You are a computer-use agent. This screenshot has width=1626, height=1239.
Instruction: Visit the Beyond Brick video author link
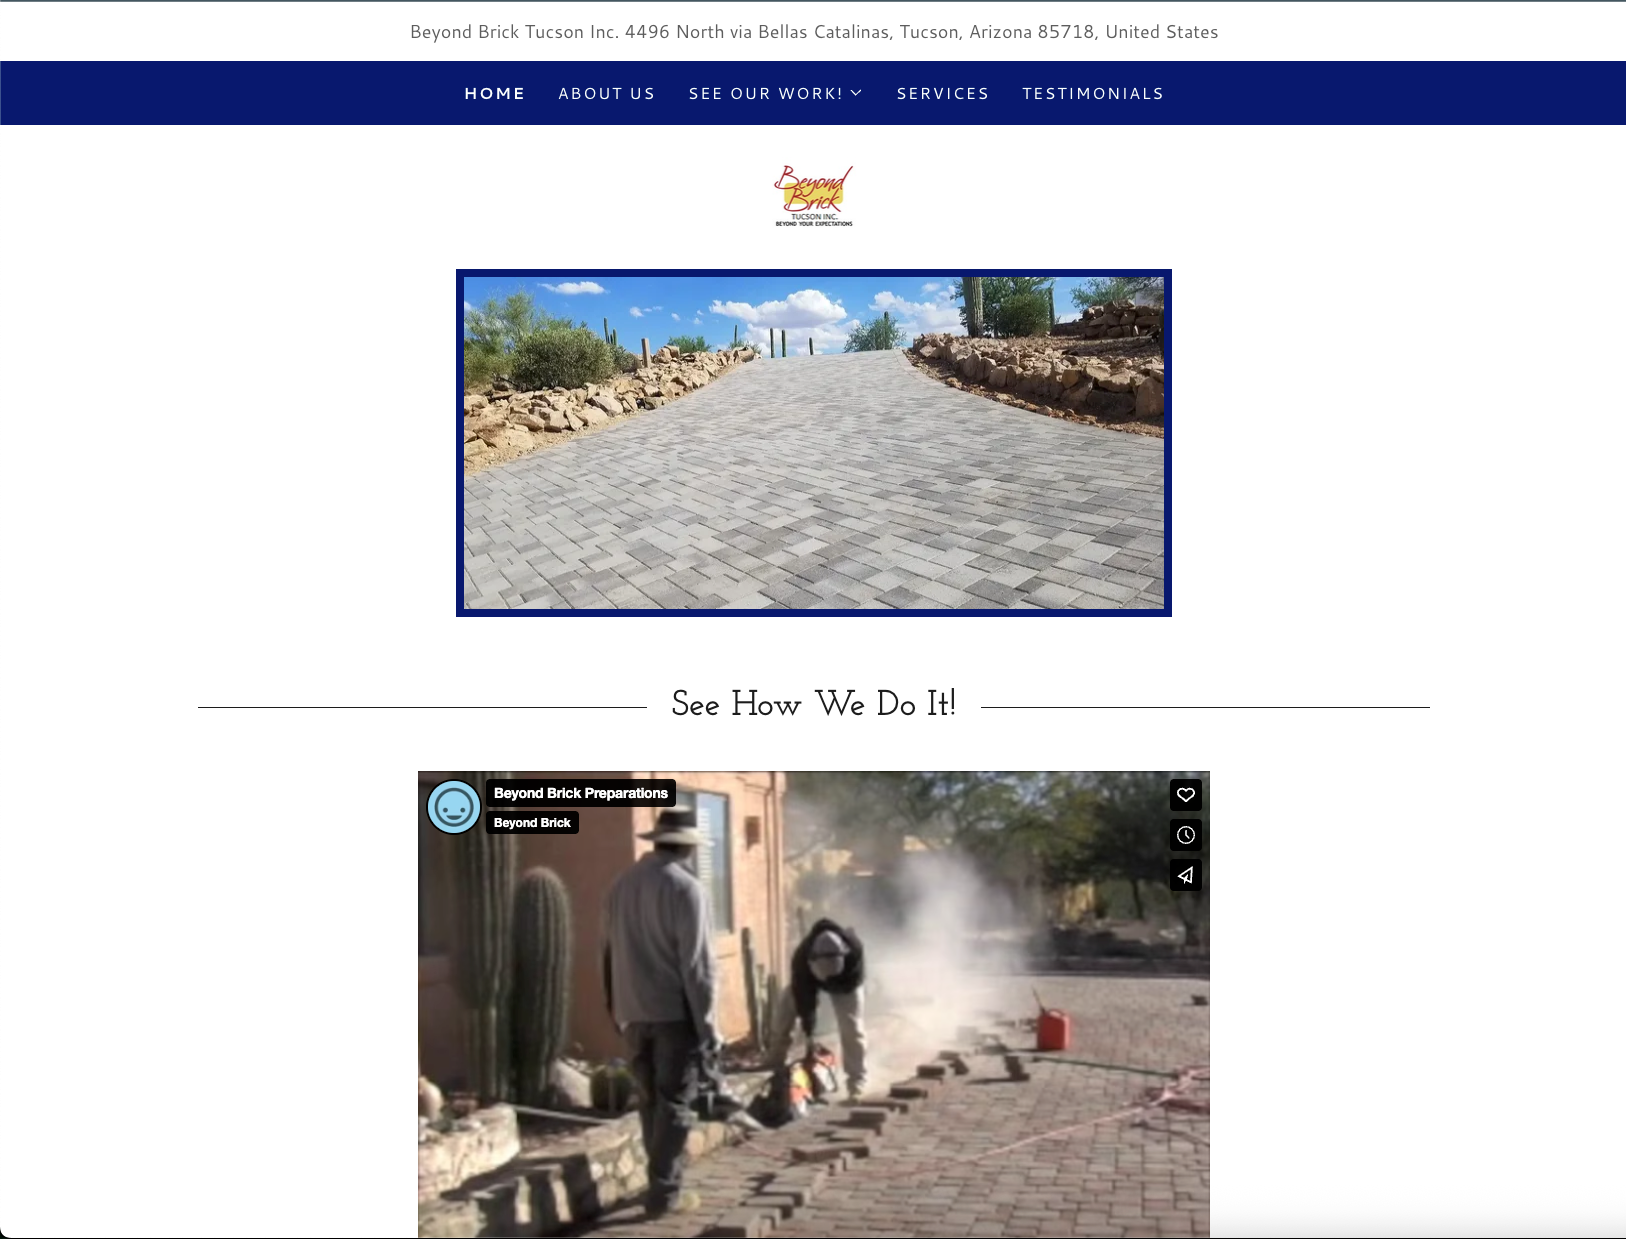click(x=532, y=823)
